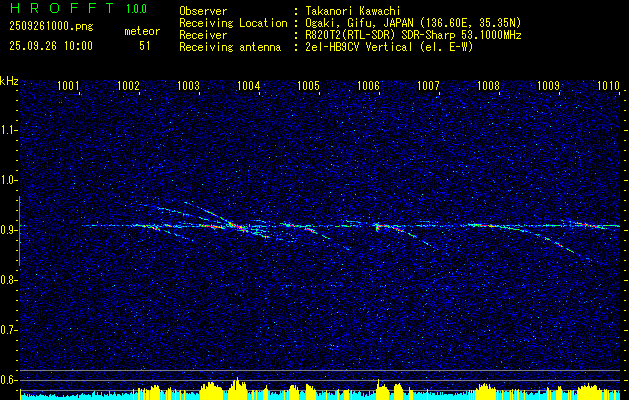
Task: Click the 1006 time axis label
Action: pos(368,85)
